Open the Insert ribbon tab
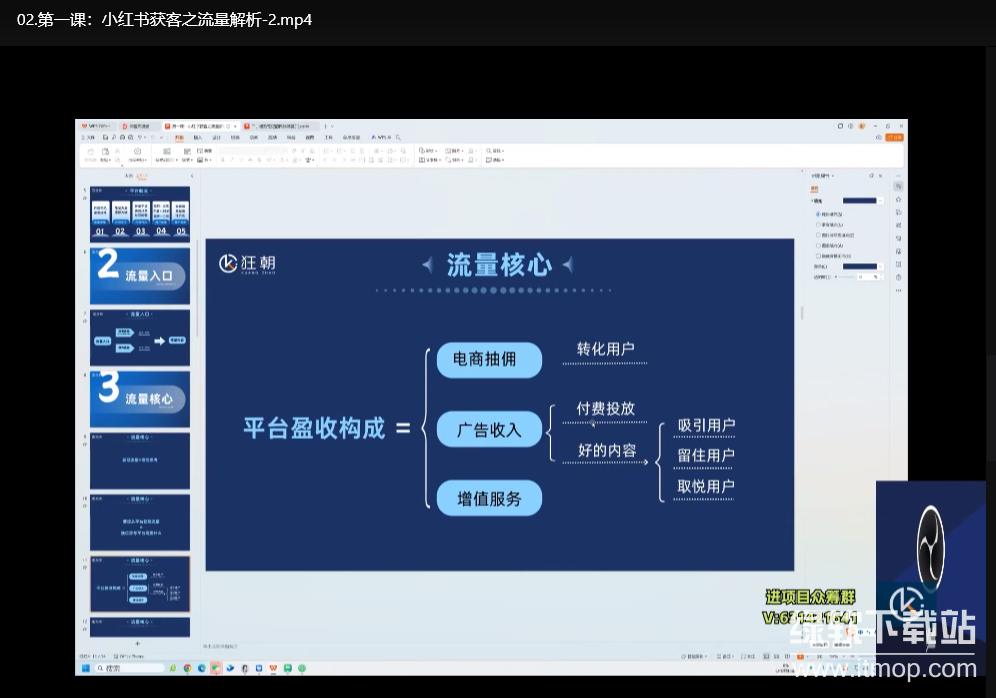The height and width of the screenshot is (698, 996). pos(197,137)
